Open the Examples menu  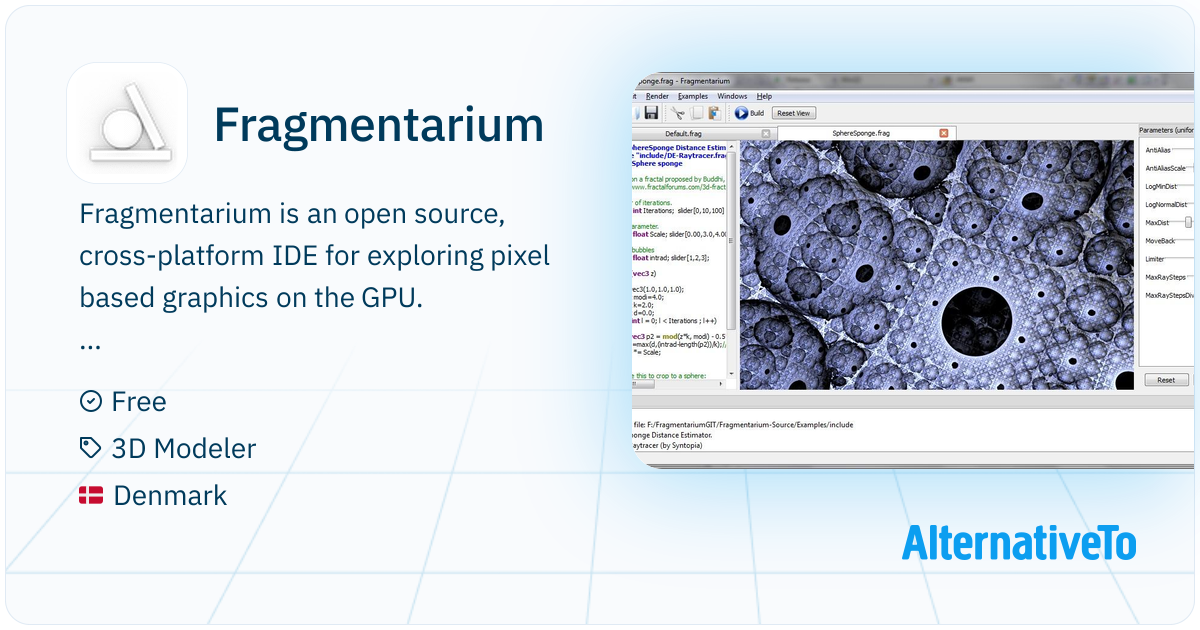(693, 96)
